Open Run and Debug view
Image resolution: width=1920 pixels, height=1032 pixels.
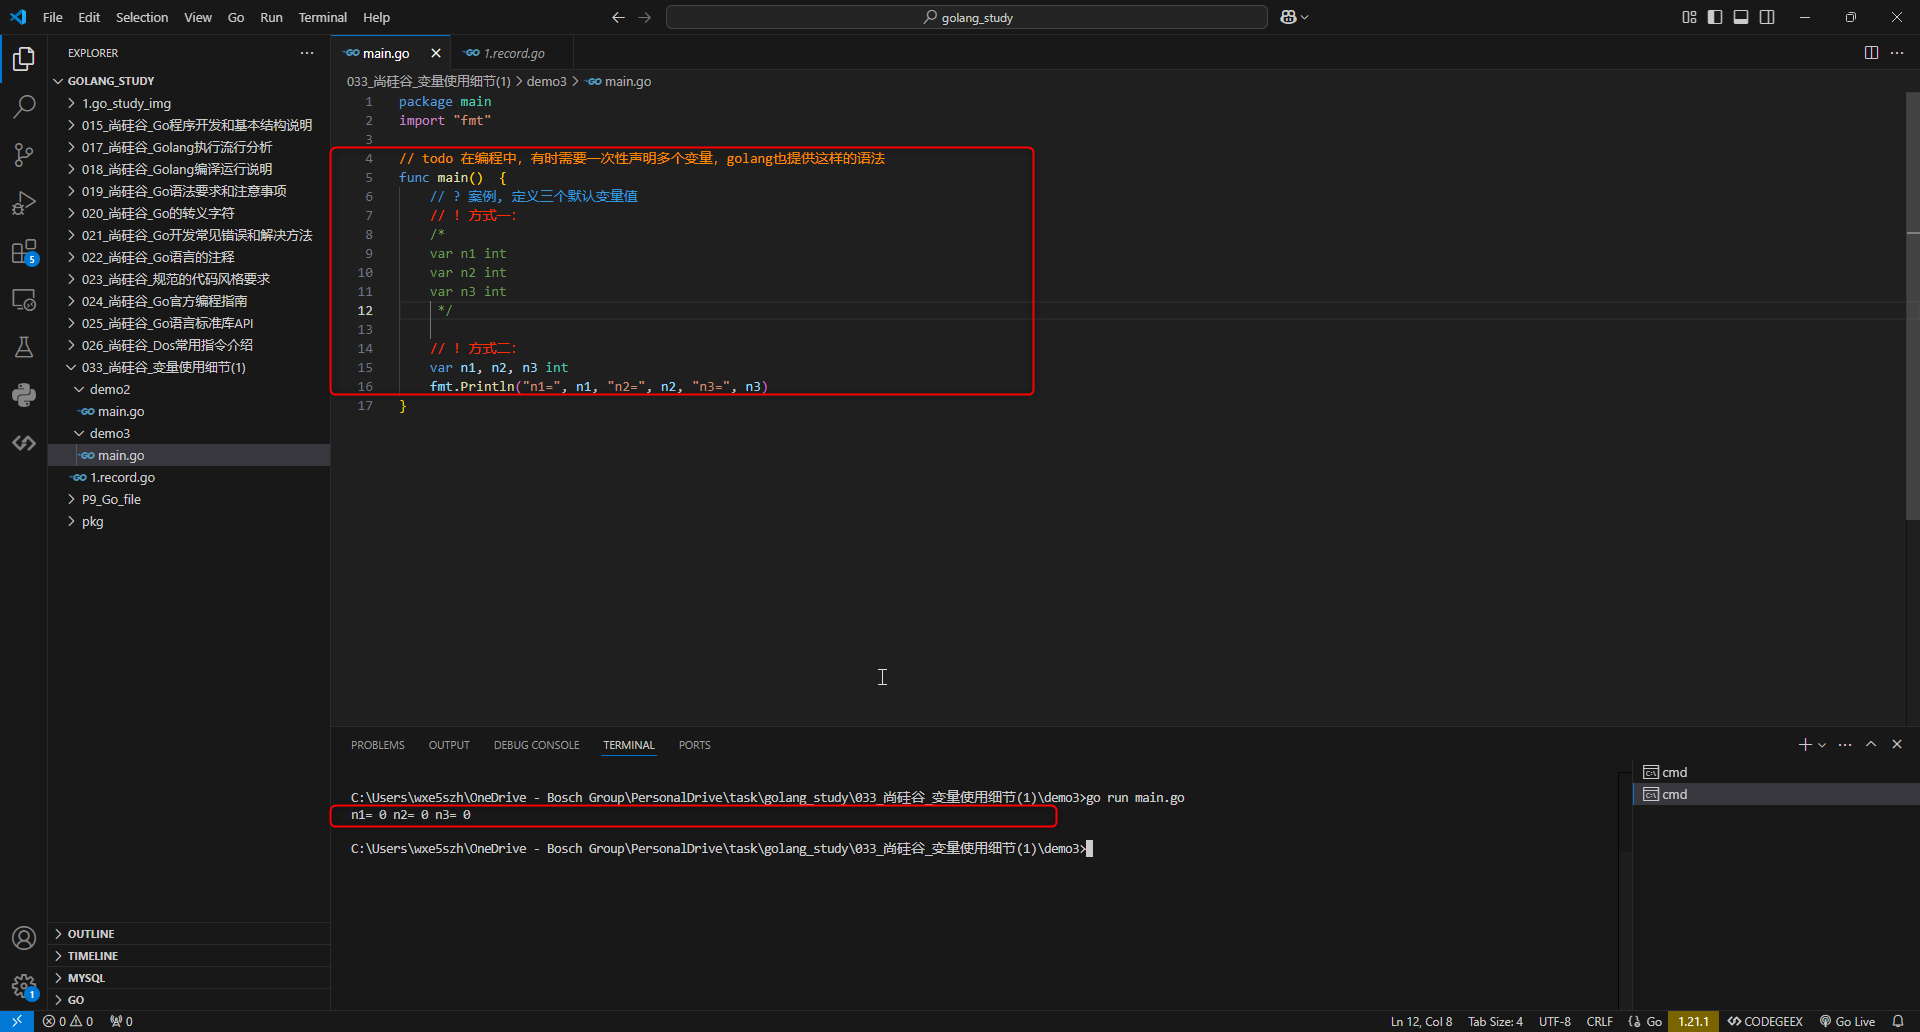click(24, 203)
